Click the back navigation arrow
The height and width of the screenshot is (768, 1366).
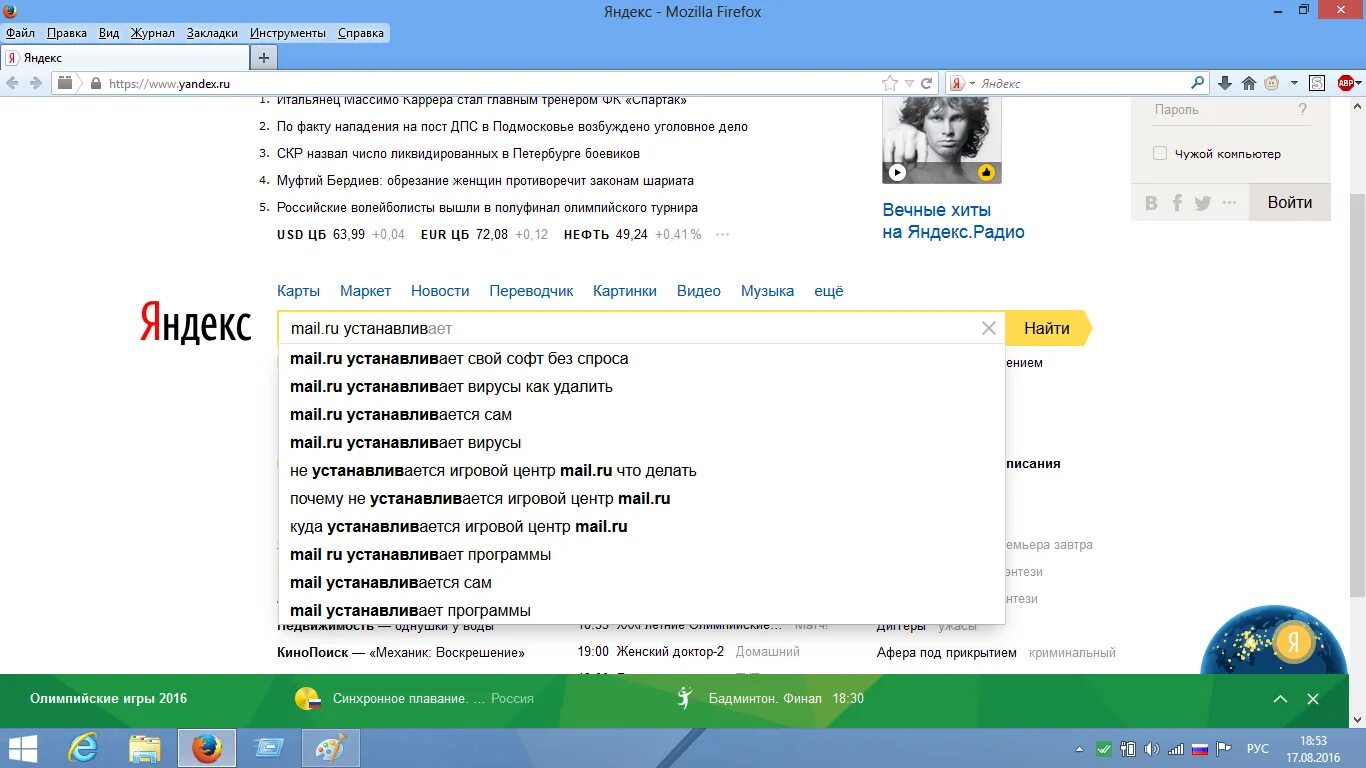13,84
